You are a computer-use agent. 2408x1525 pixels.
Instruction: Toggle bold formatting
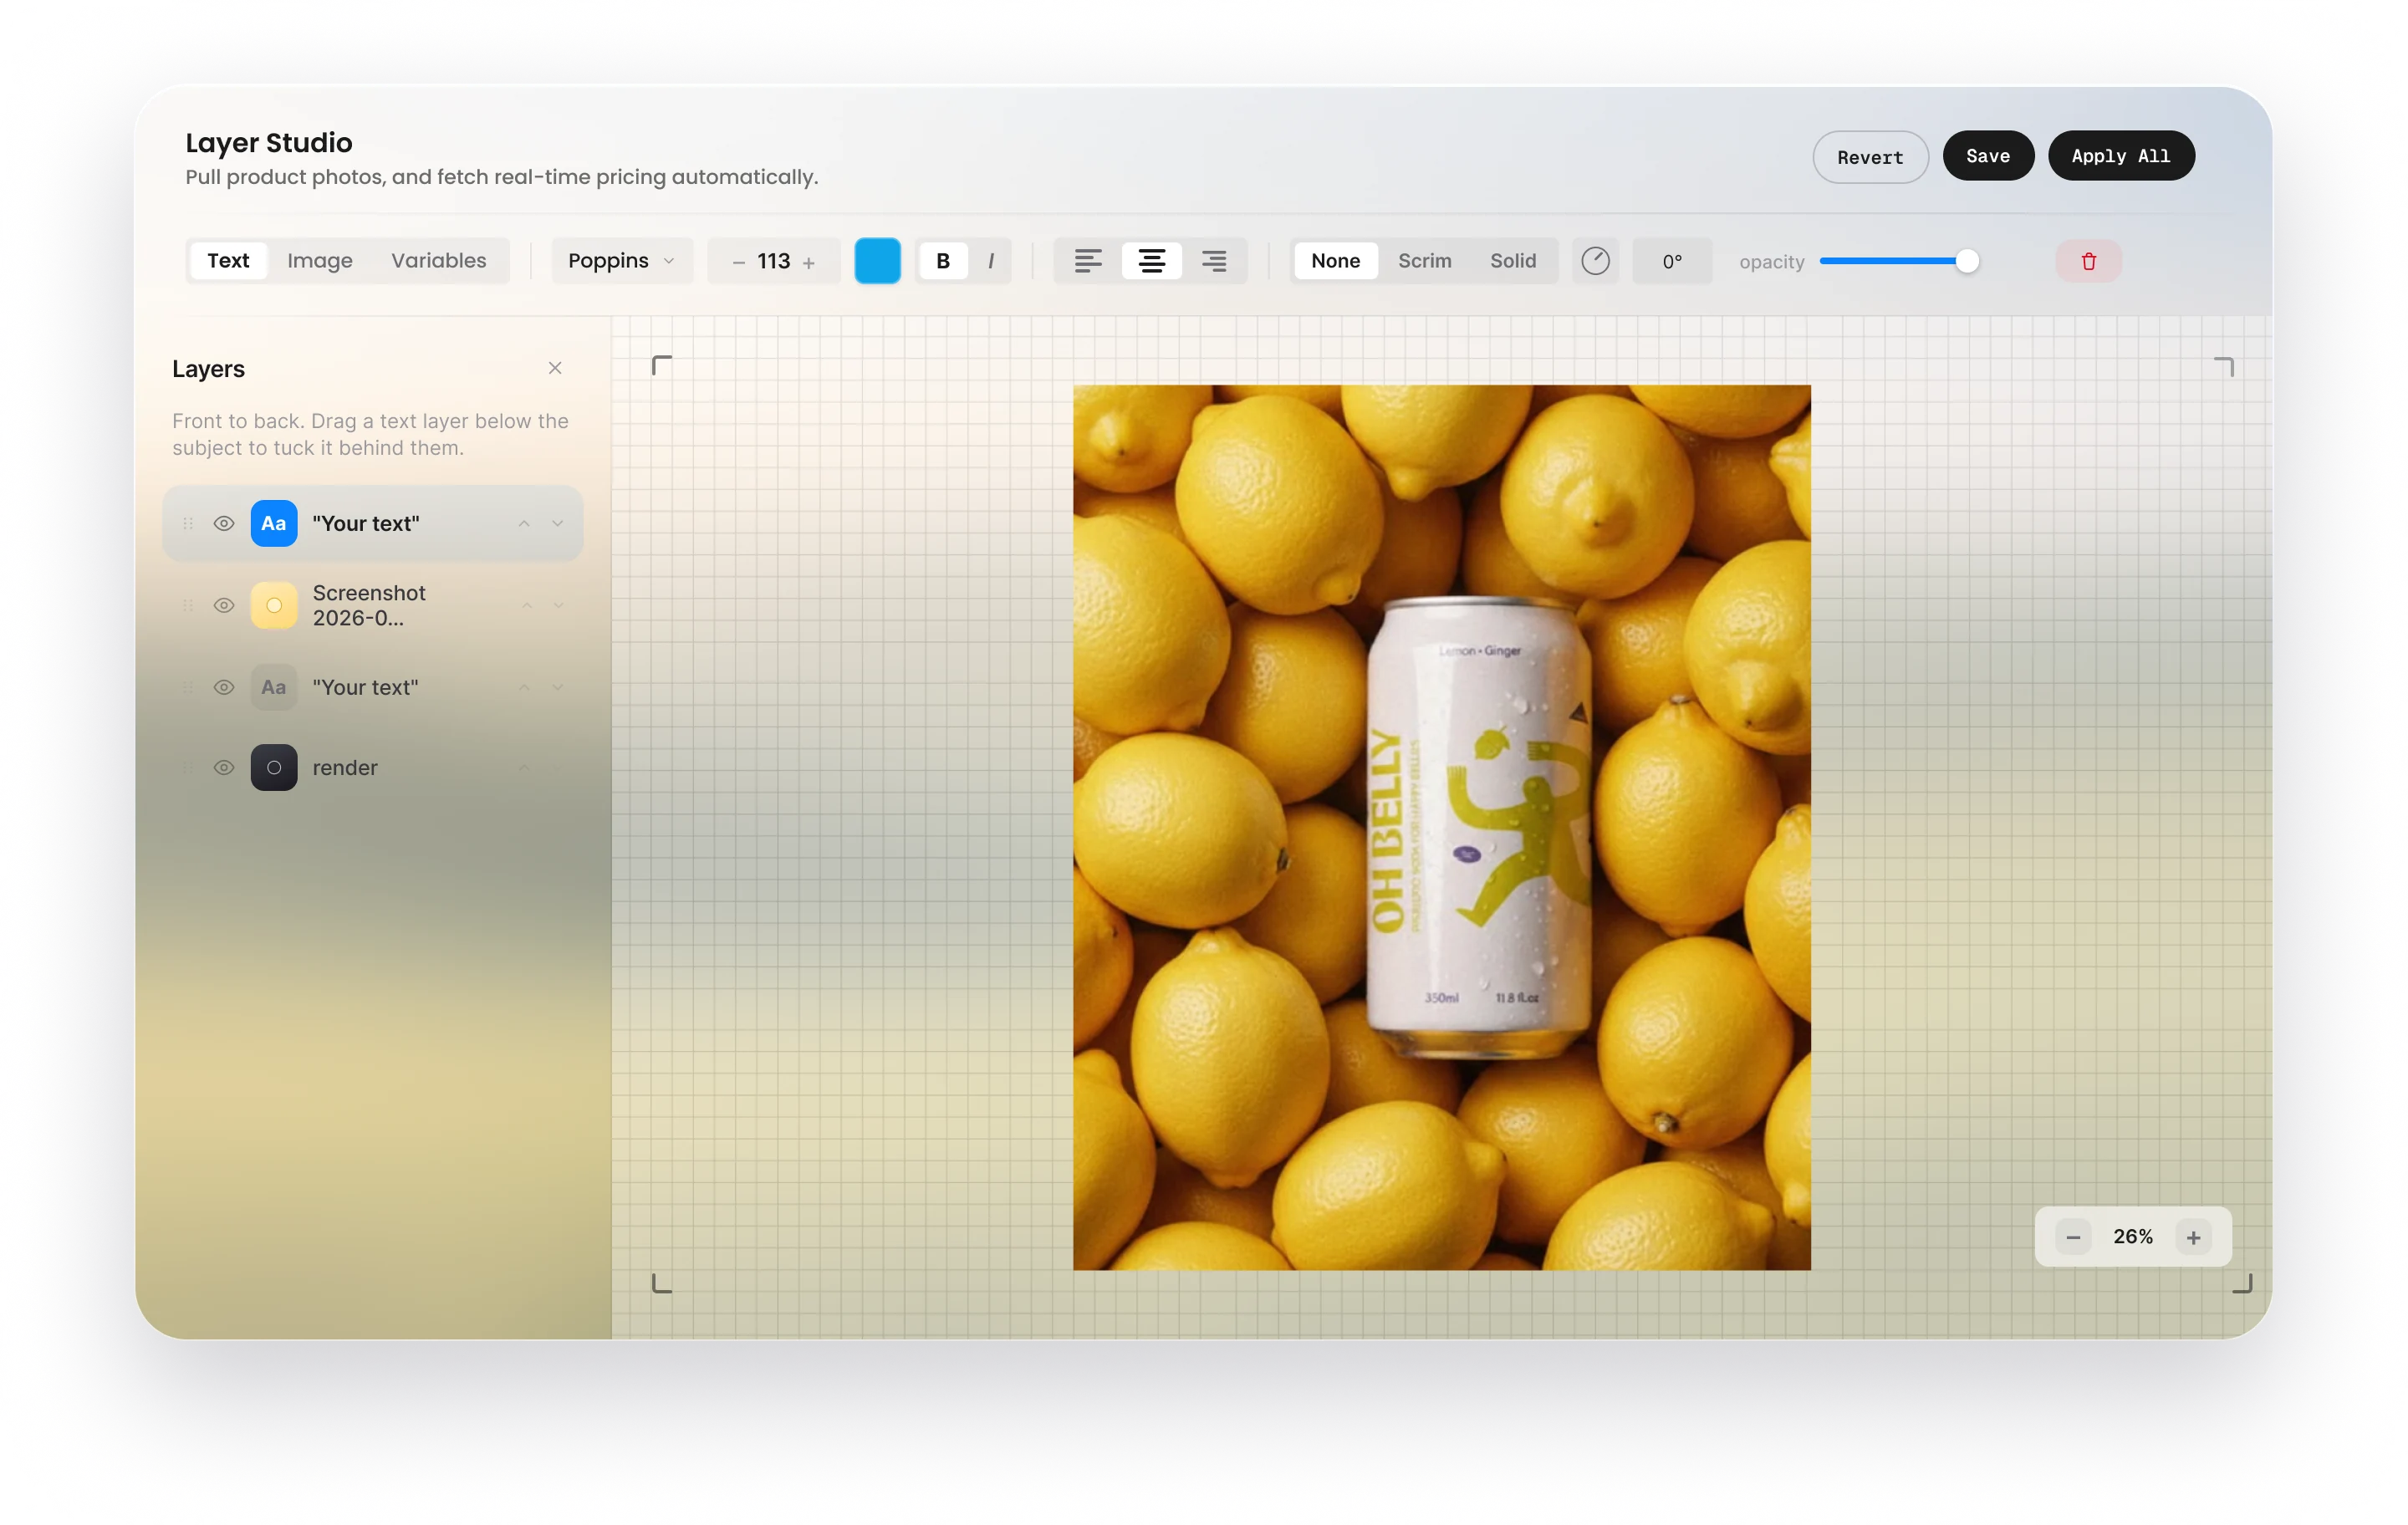pos(942,261)
